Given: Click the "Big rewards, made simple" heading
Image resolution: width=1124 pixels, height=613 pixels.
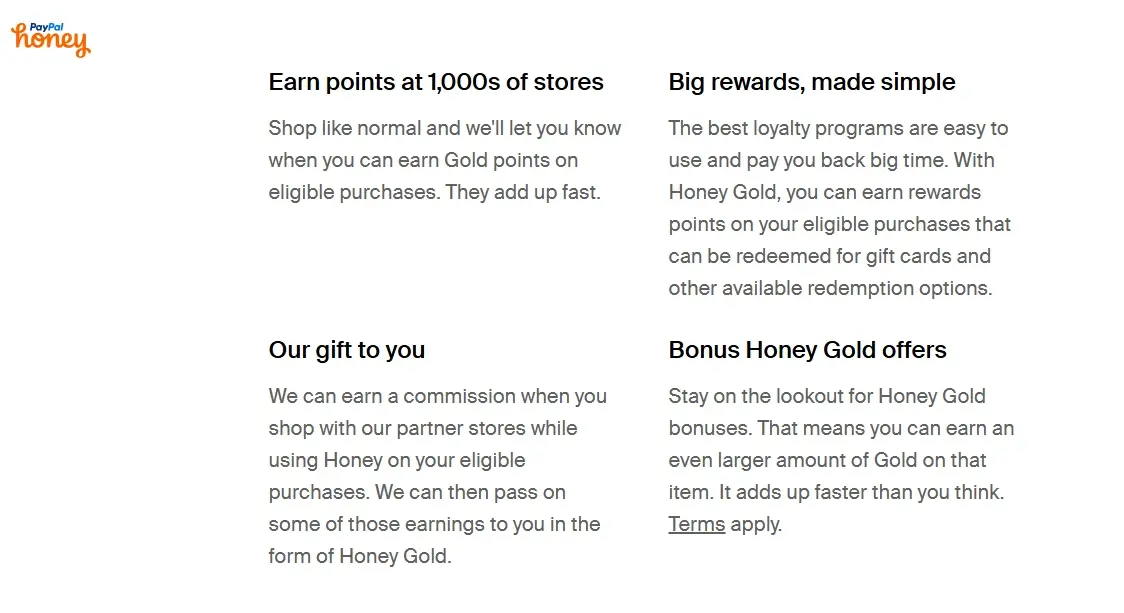Looking at the screenshot, I should (x=811, y=82).
